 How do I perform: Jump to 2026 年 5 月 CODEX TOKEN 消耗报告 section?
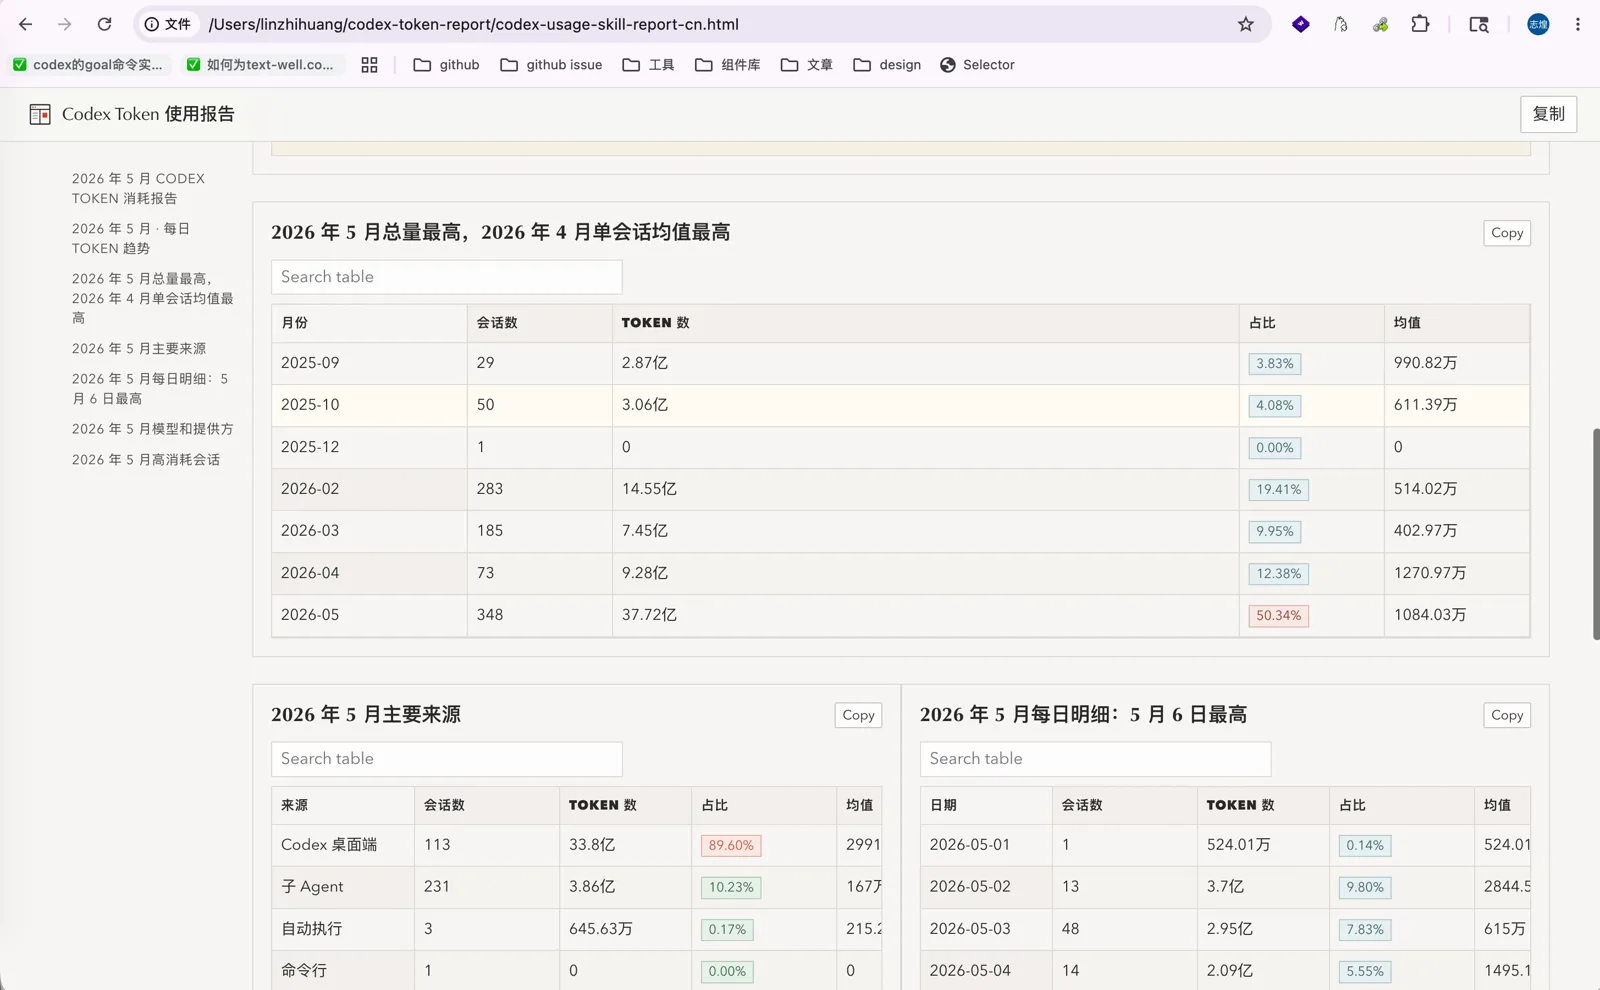click(x=138, y=188)
